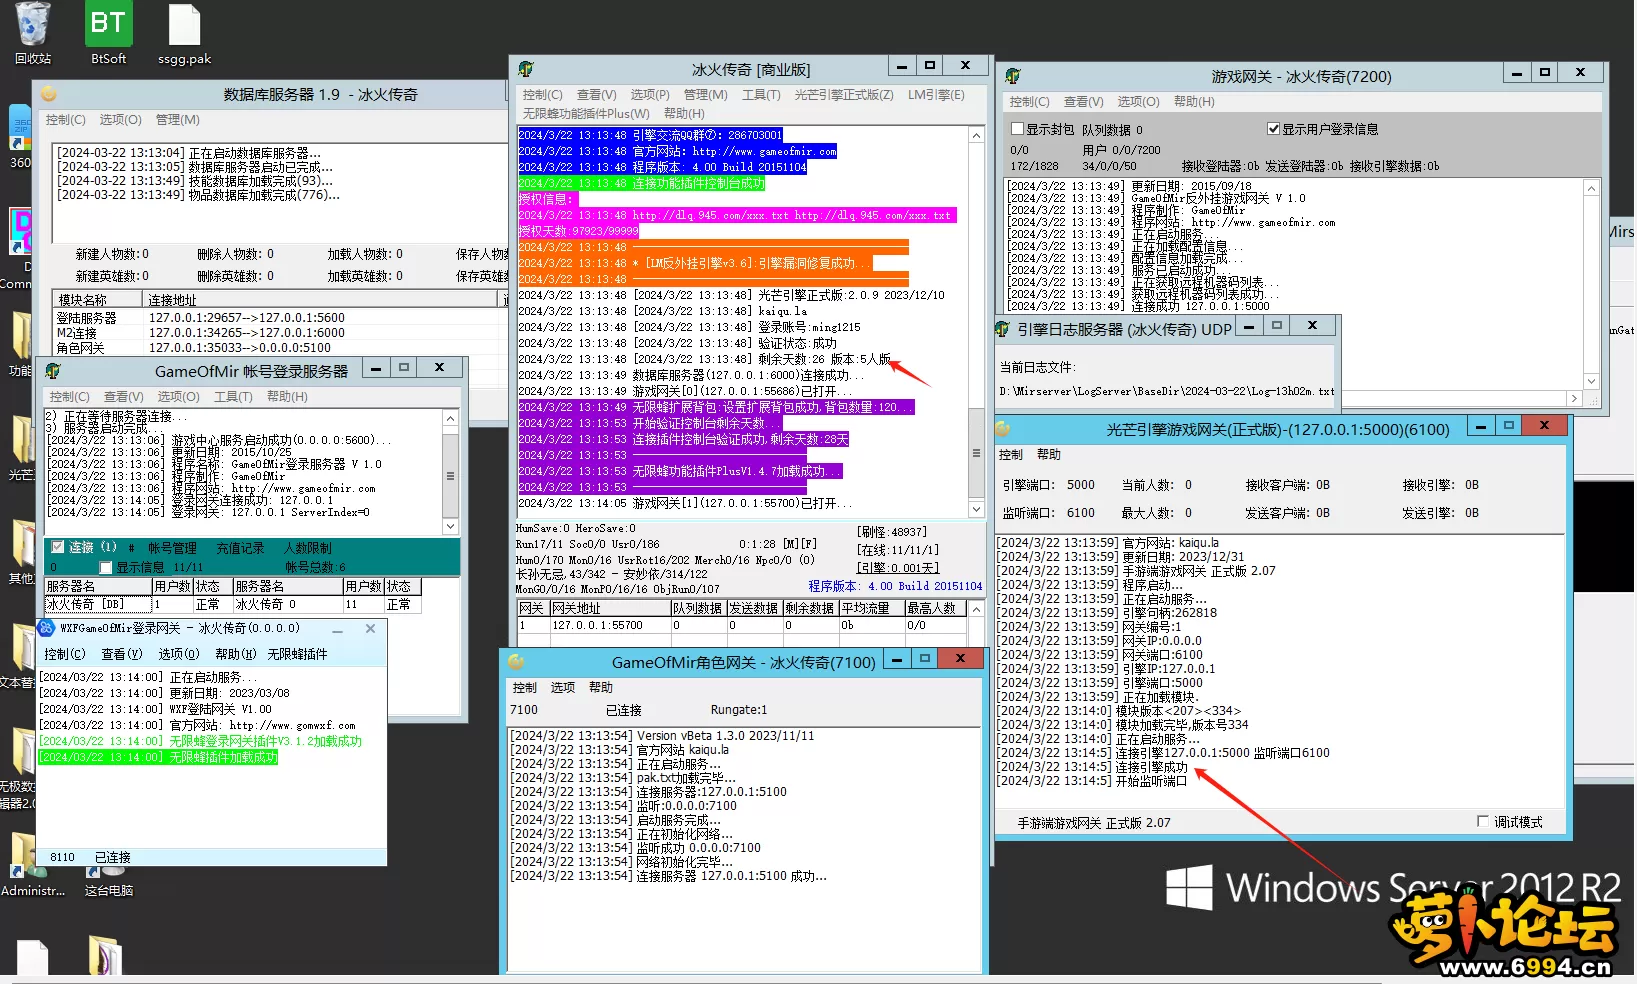Click scrollbar thumb in 帐号登录服务器 log

[x=450, y=476]
